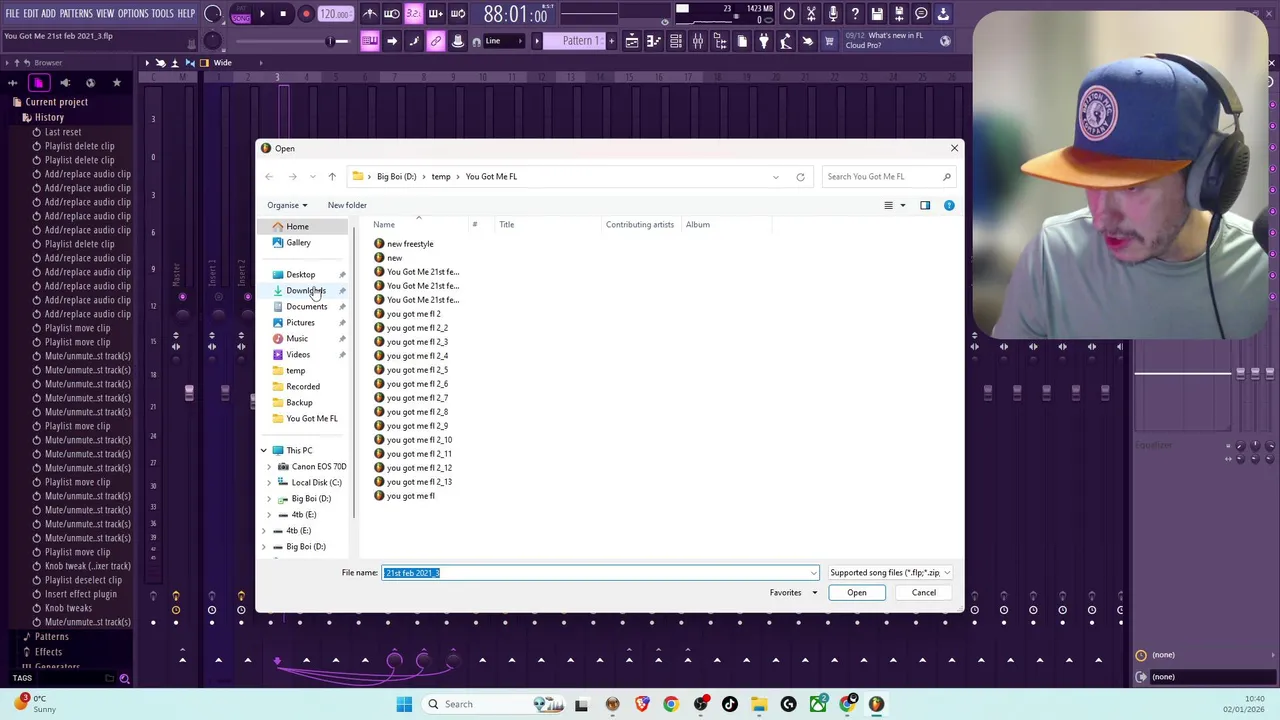Open the Supported song files type dropdown
Viewport: 1280px width, 720px height.
point(889,573)
